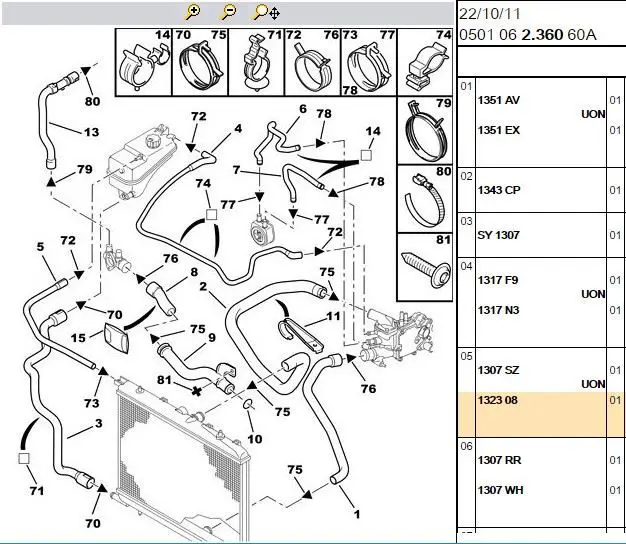Activate the zoom and pan tool icon

pyautogui.click(x=266, y=12)
